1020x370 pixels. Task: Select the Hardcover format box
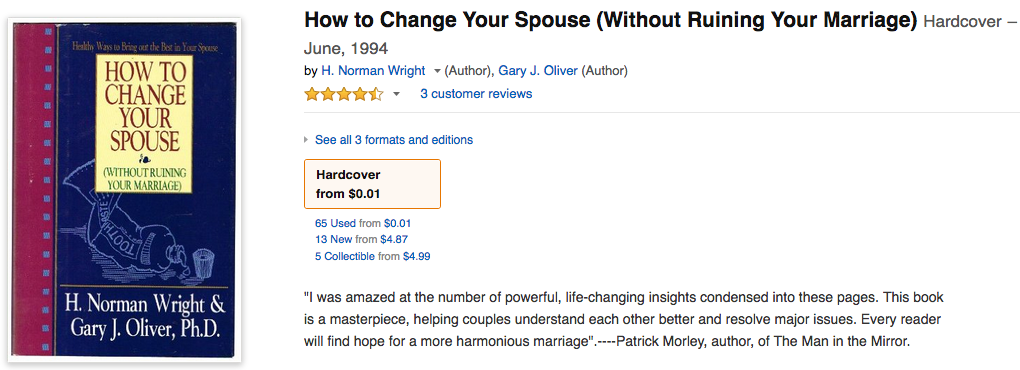[x=373, y=184]
